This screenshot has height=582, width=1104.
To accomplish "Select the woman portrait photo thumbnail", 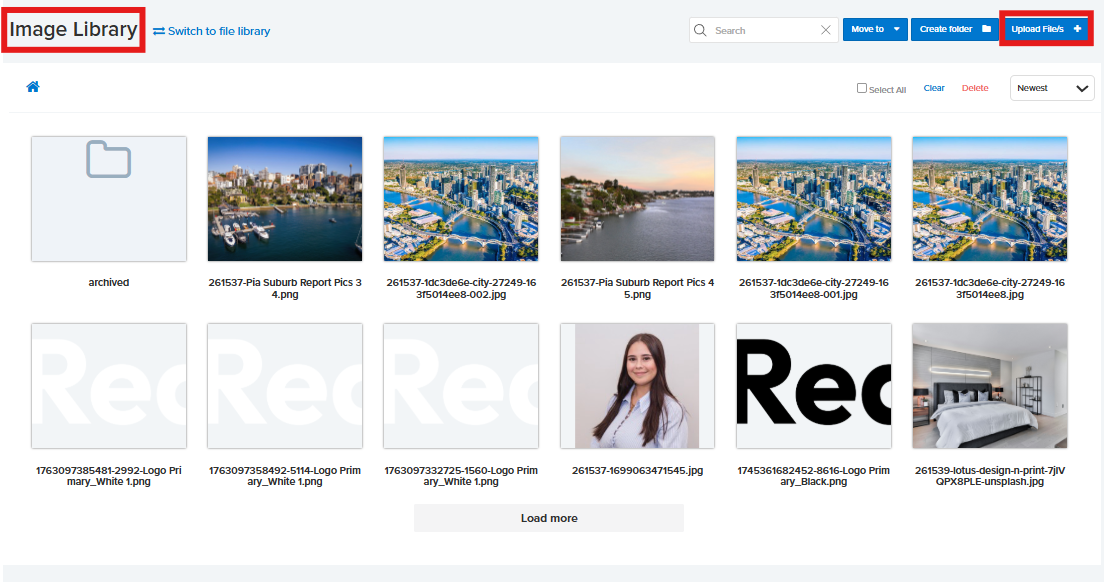I will (x=637, y=386).
